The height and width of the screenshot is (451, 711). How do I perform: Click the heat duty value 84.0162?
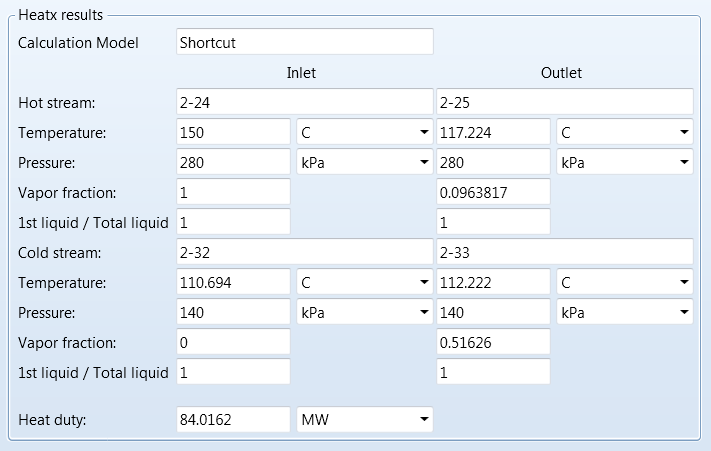point(233,420)
